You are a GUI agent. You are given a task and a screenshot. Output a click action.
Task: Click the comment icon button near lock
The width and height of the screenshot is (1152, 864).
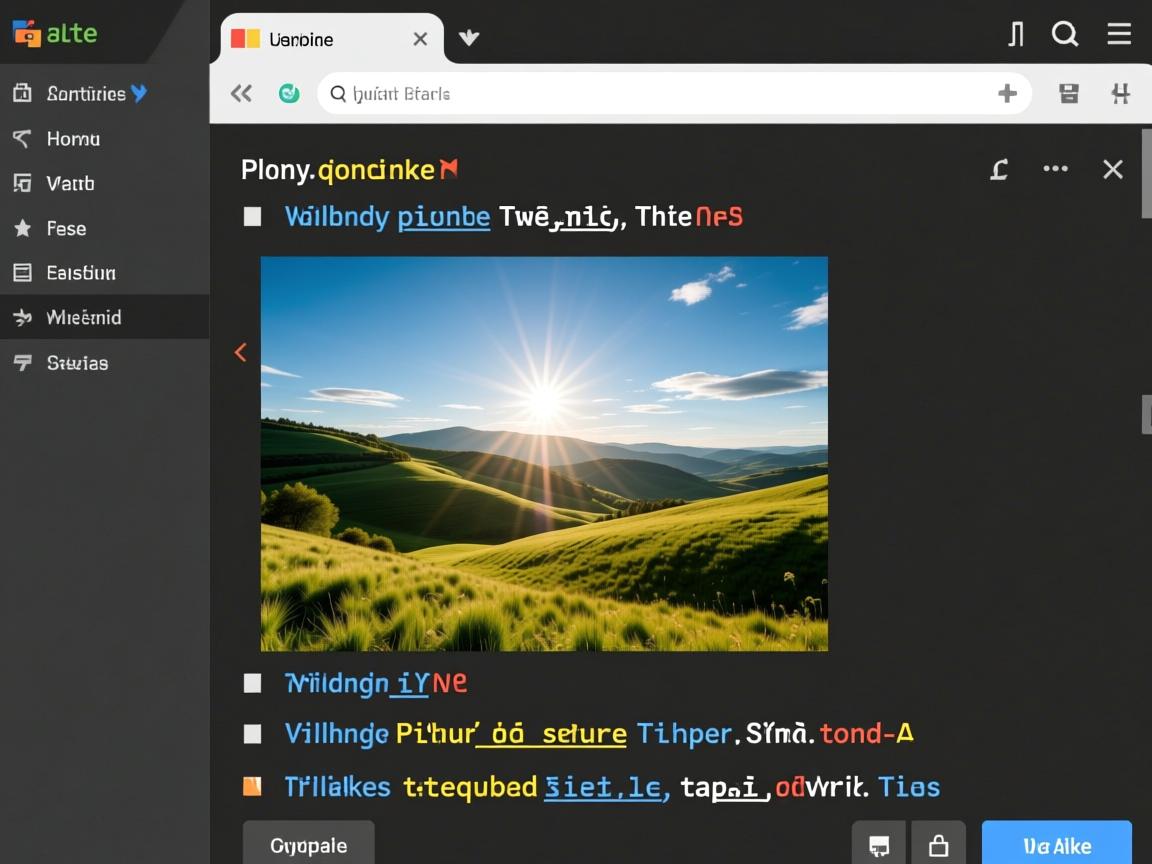[879, 846]
